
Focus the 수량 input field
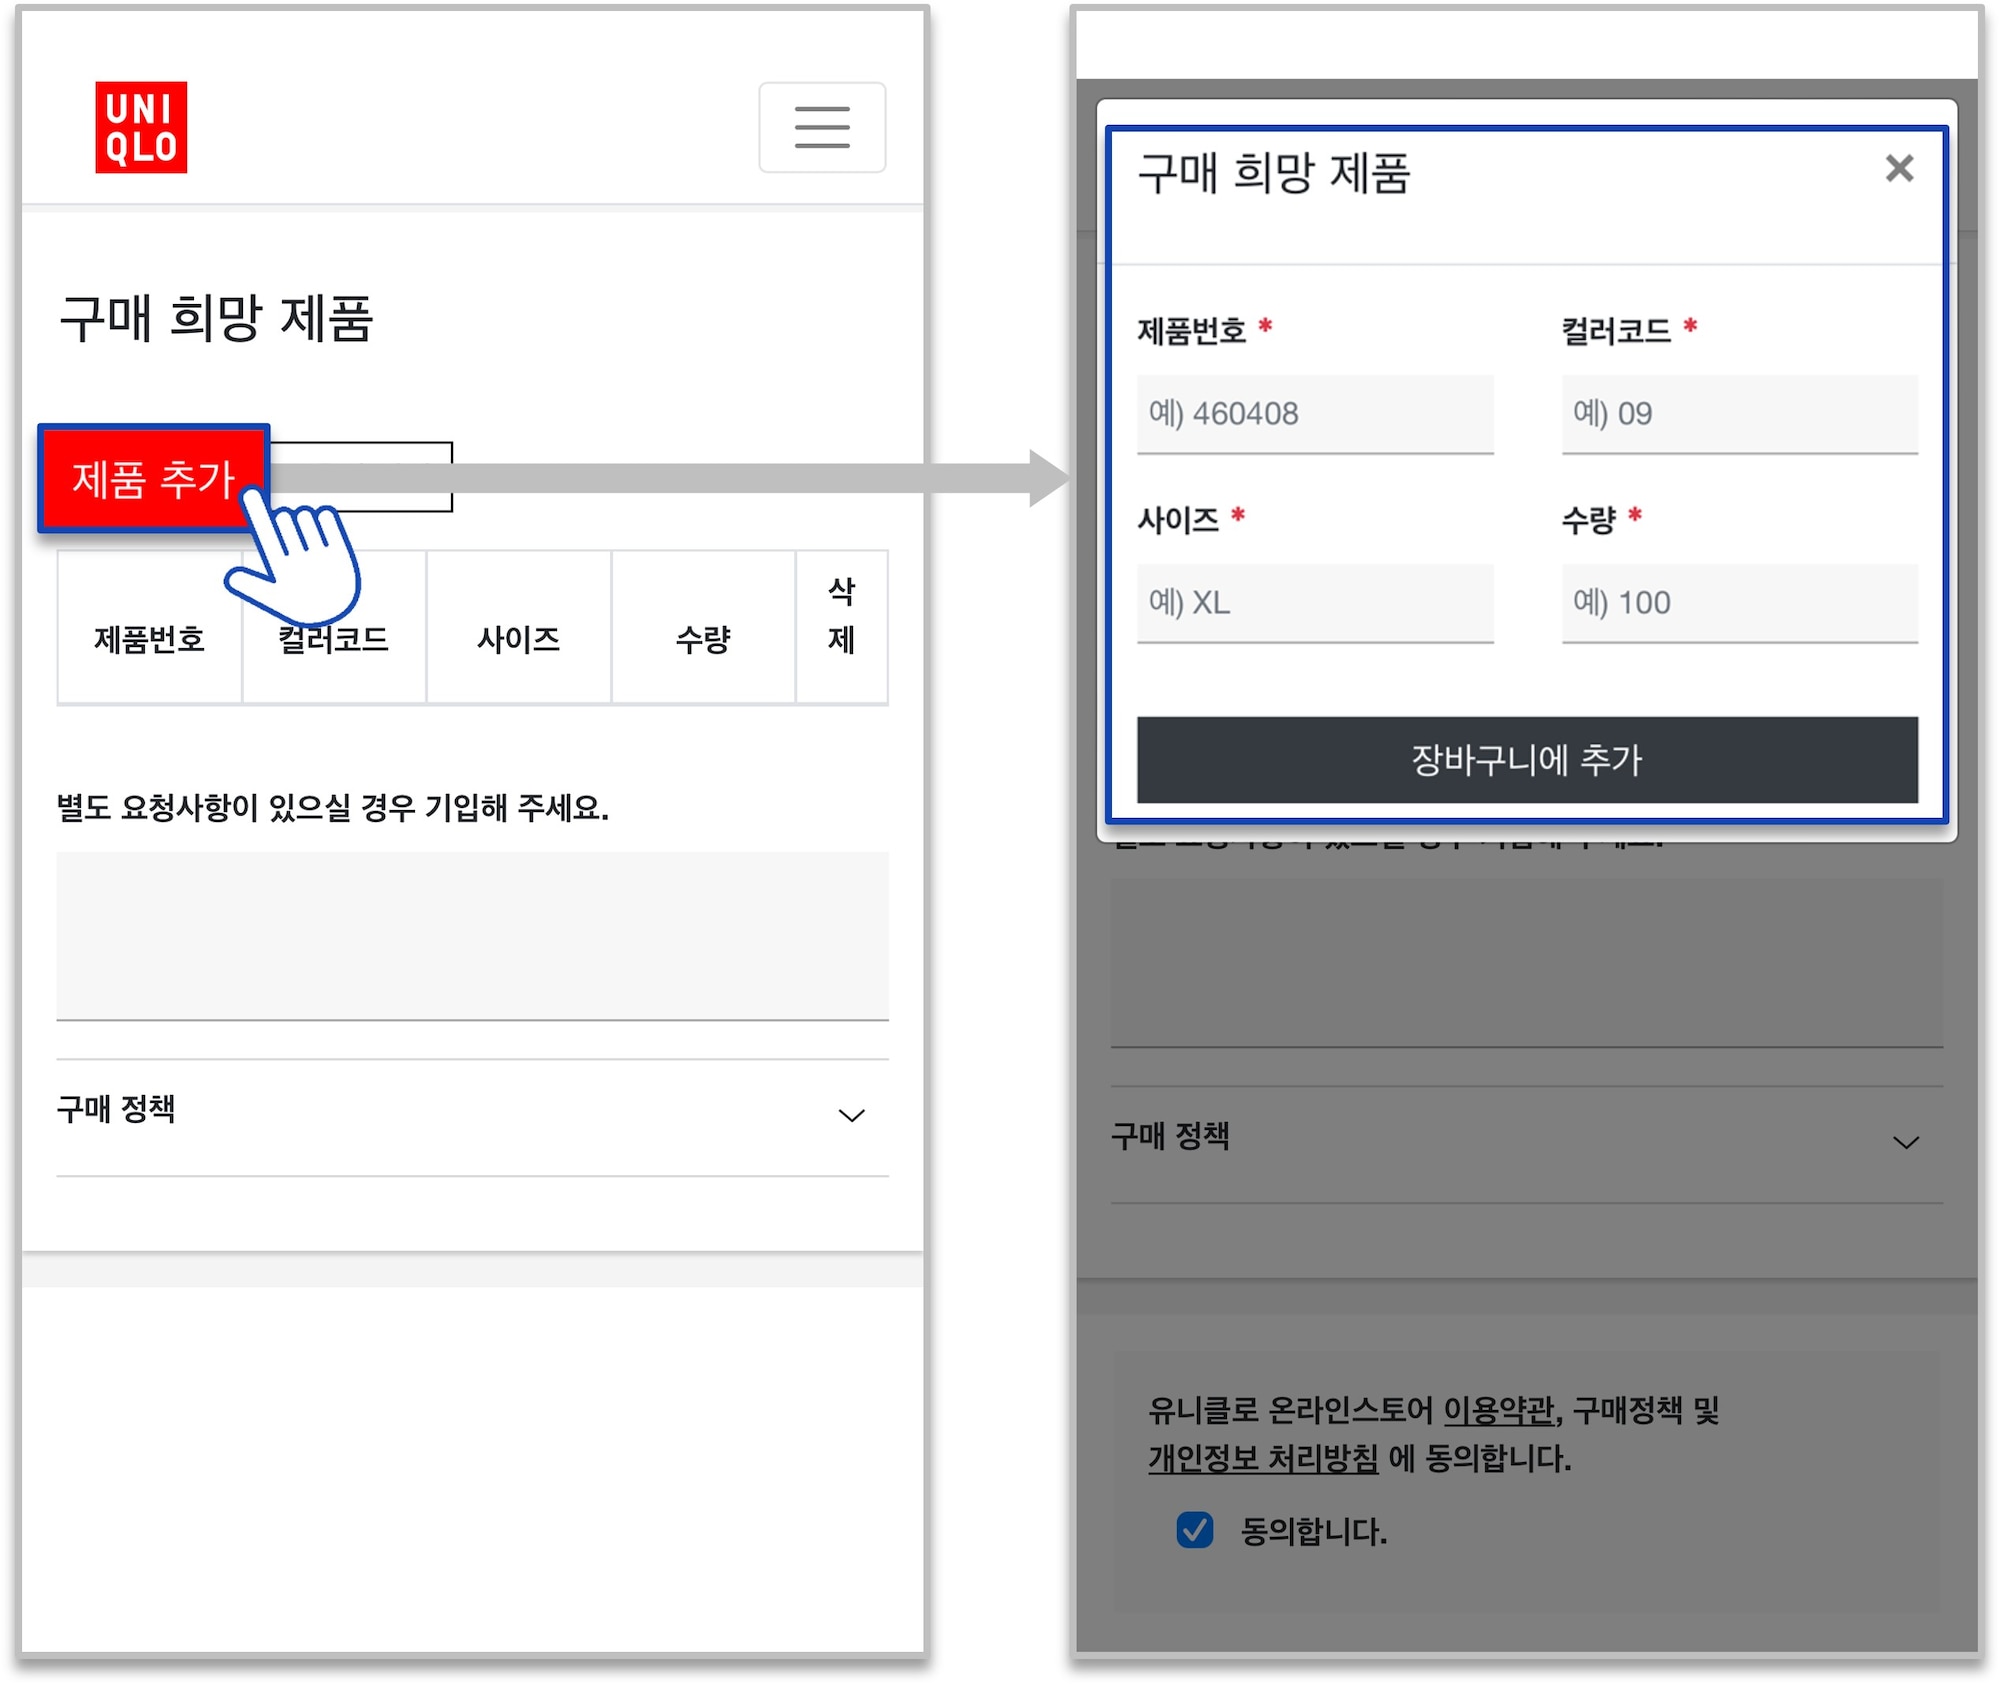[1740, 603]
